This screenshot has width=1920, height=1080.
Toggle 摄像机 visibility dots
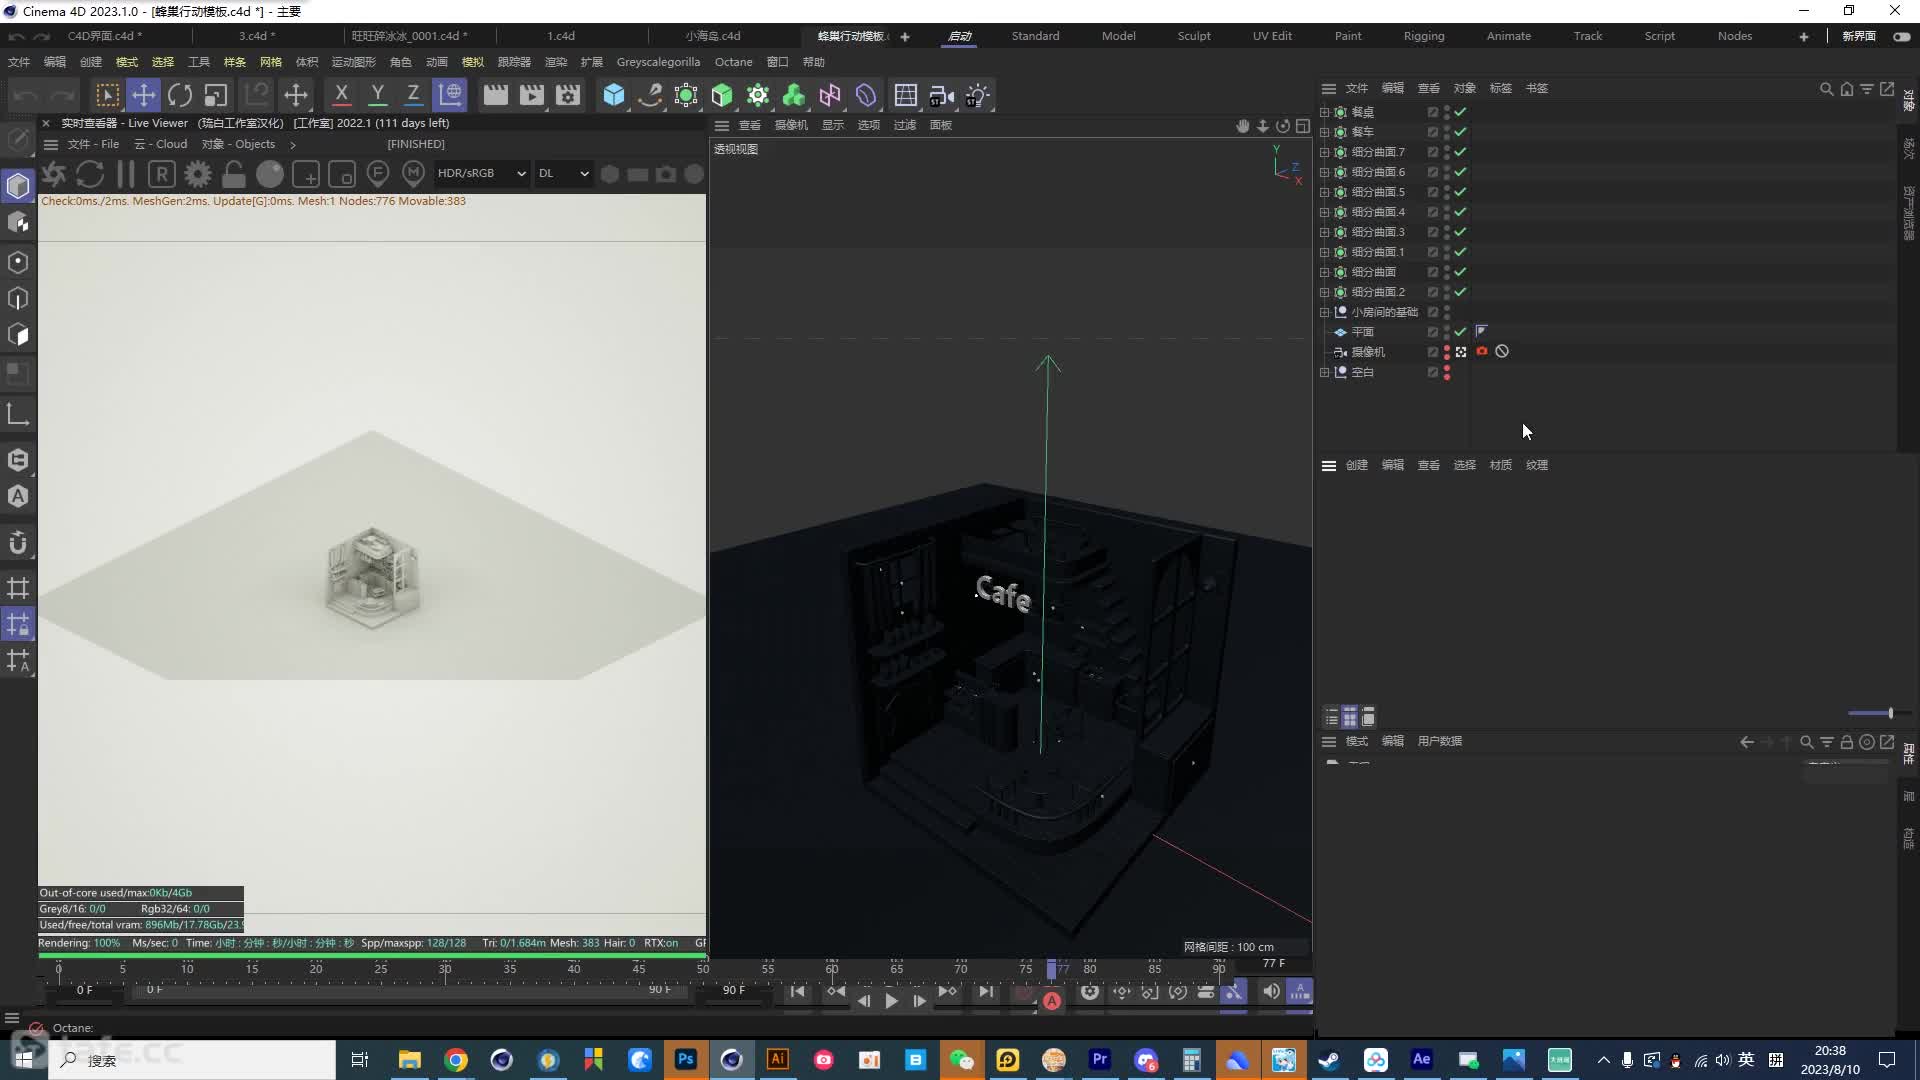pyautogui.click(x=1446, y=352)
